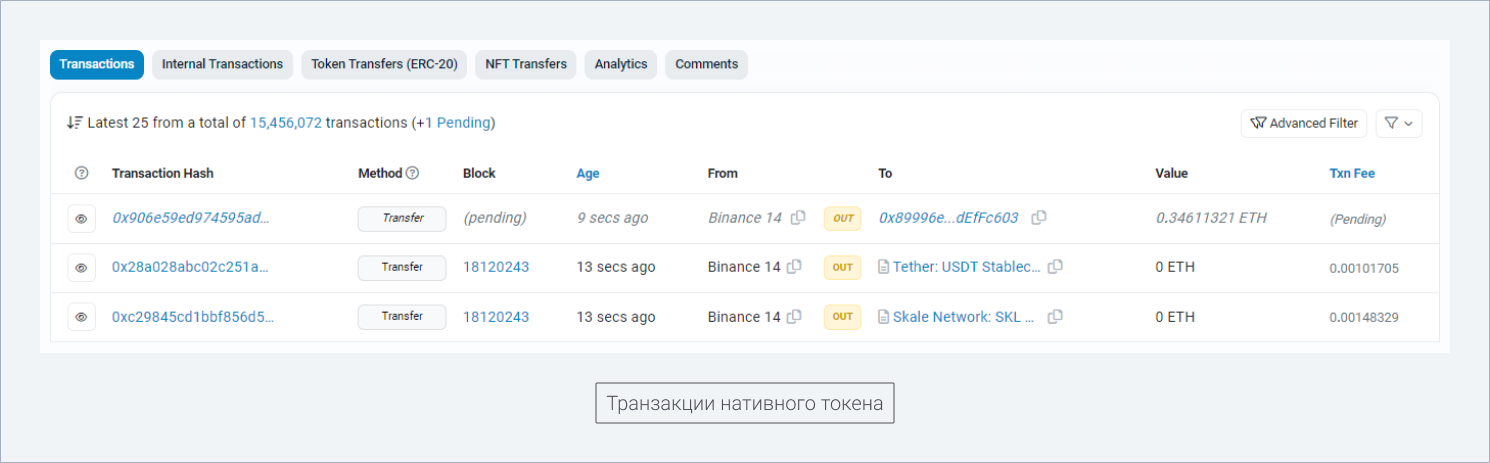Open the NFT Transfers tab
The width and height of the screenshot is (1490, 463).
(x=526, y=64)
